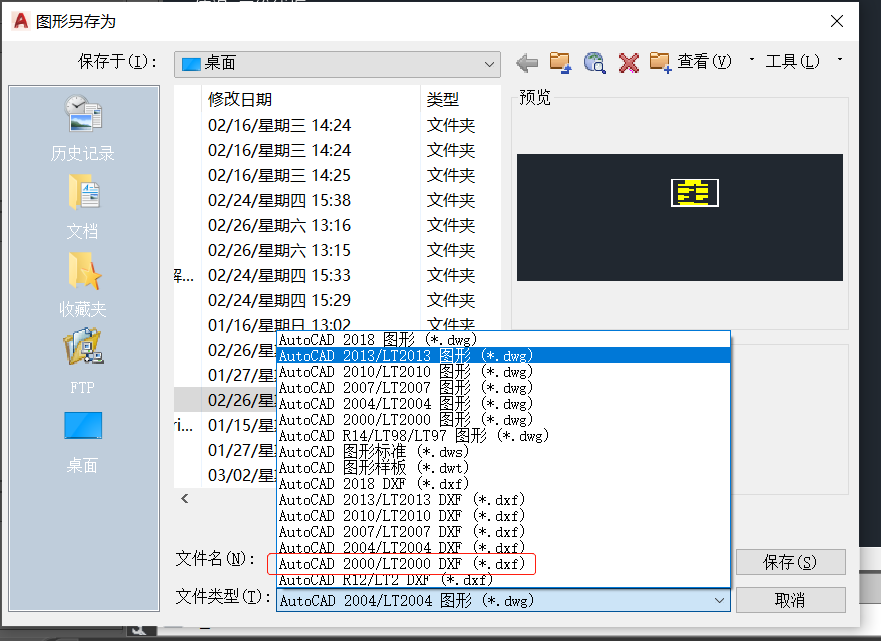Click the Search the Web icon

(x=594, y=62)
